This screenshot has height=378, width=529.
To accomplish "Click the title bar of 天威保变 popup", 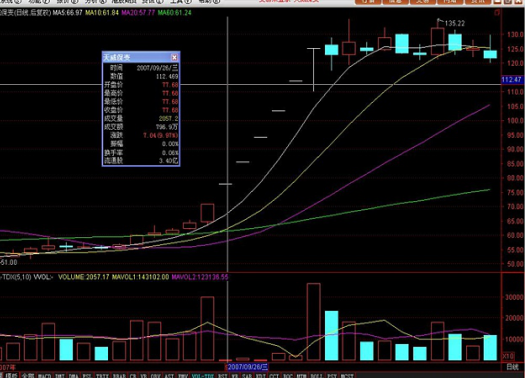I will click(x=137, y=57).
